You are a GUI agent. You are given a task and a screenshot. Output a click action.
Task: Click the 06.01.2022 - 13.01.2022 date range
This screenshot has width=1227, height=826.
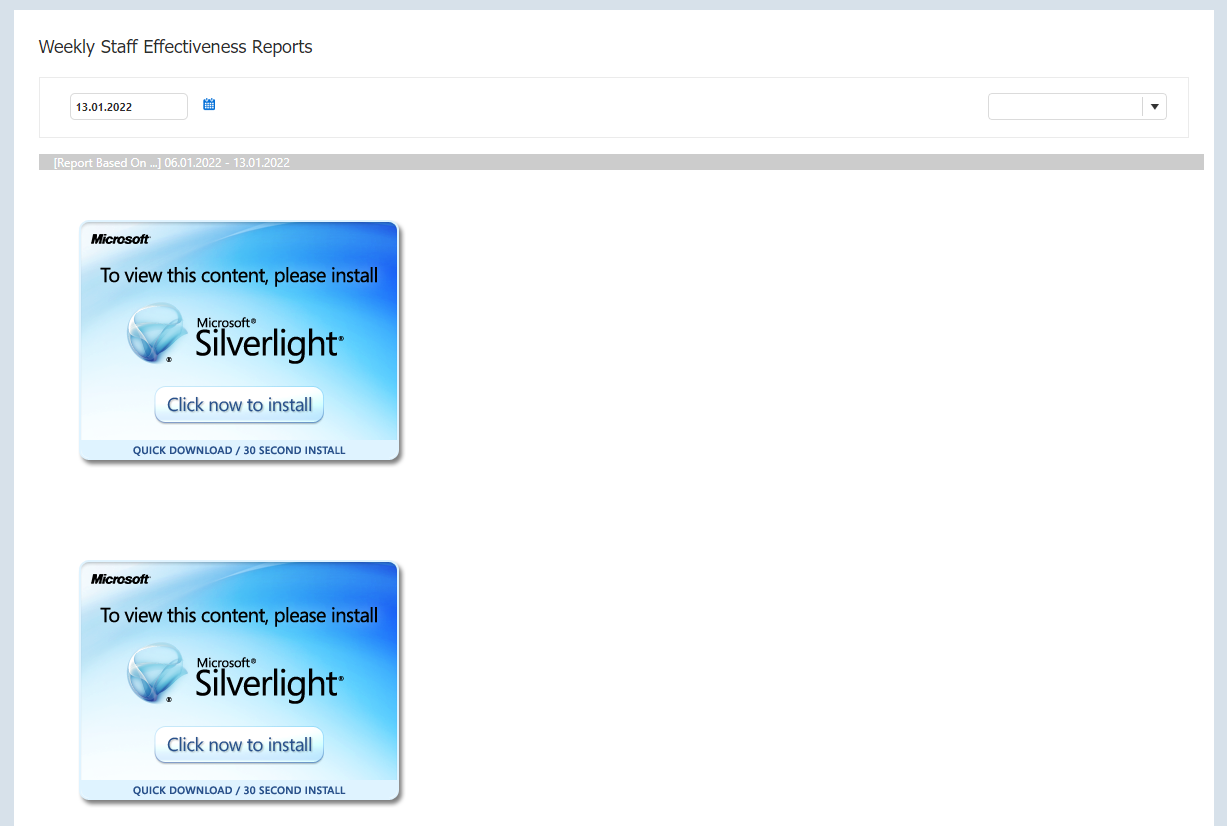point(227,162)
